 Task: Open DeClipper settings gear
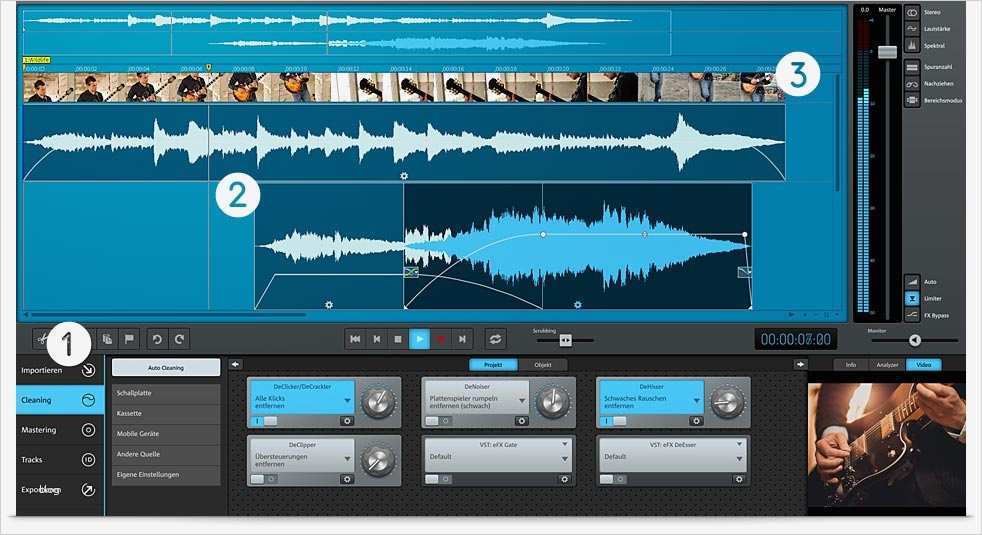[347, 479]
